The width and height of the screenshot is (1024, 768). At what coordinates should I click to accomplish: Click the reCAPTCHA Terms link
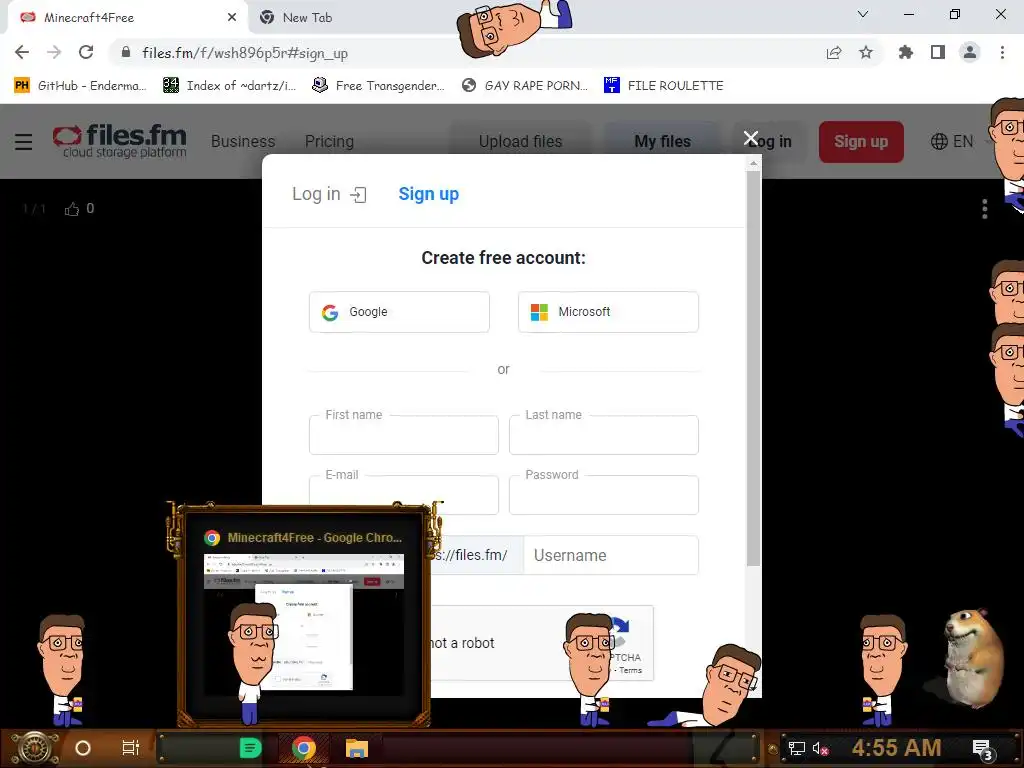pyautogui.click(x=630, y=670)
